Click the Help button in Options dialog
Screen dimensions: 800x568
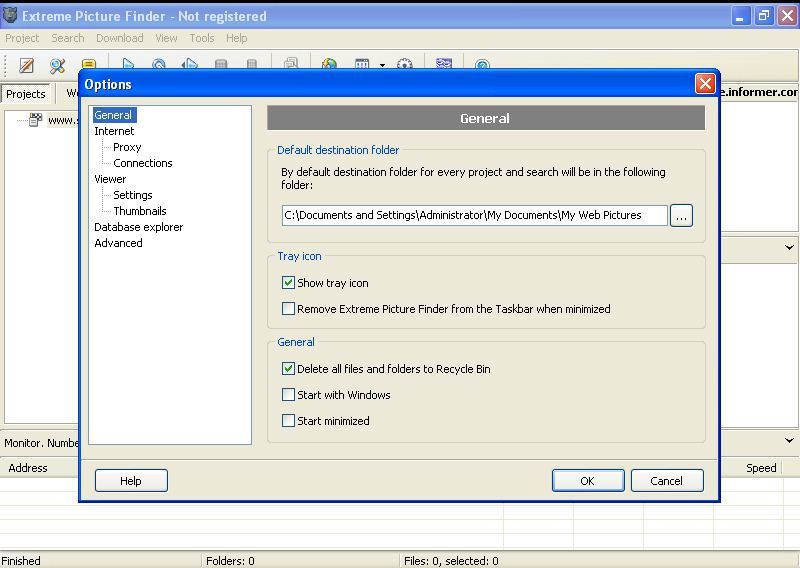click(131, 481)
